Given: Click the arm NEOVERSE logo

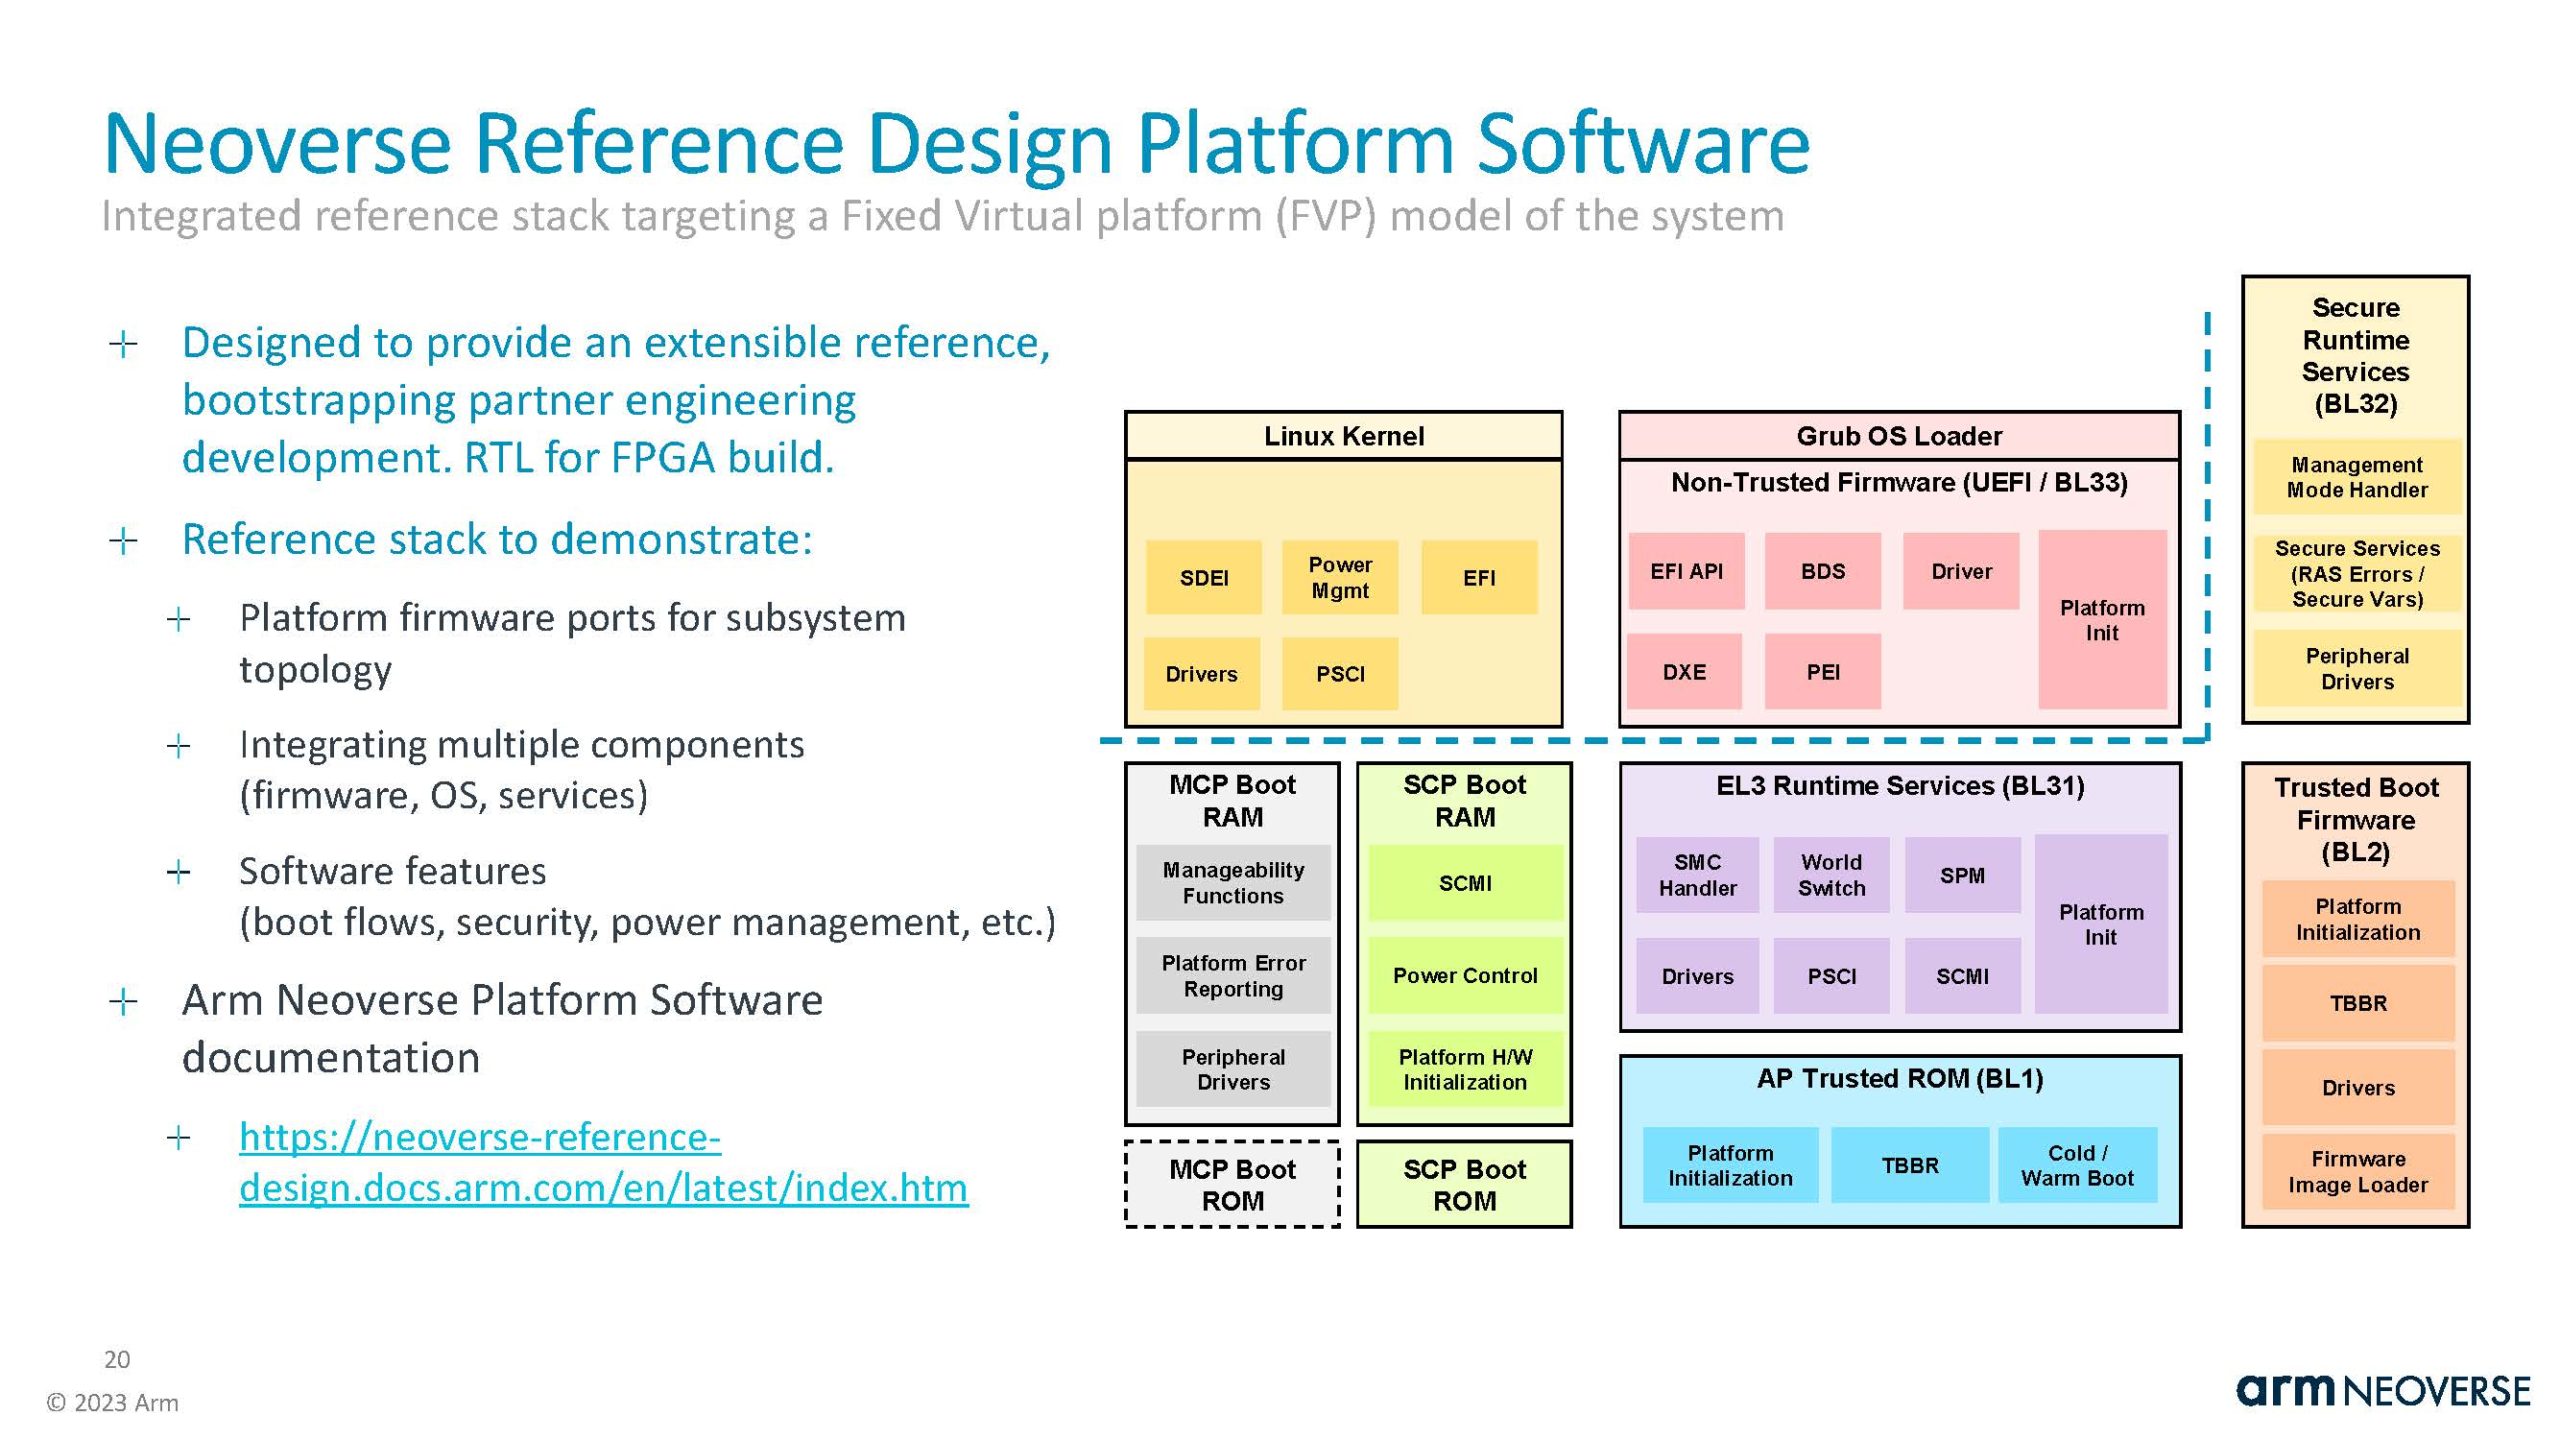Looking at the screenshot, I should pos(2382,1391).
